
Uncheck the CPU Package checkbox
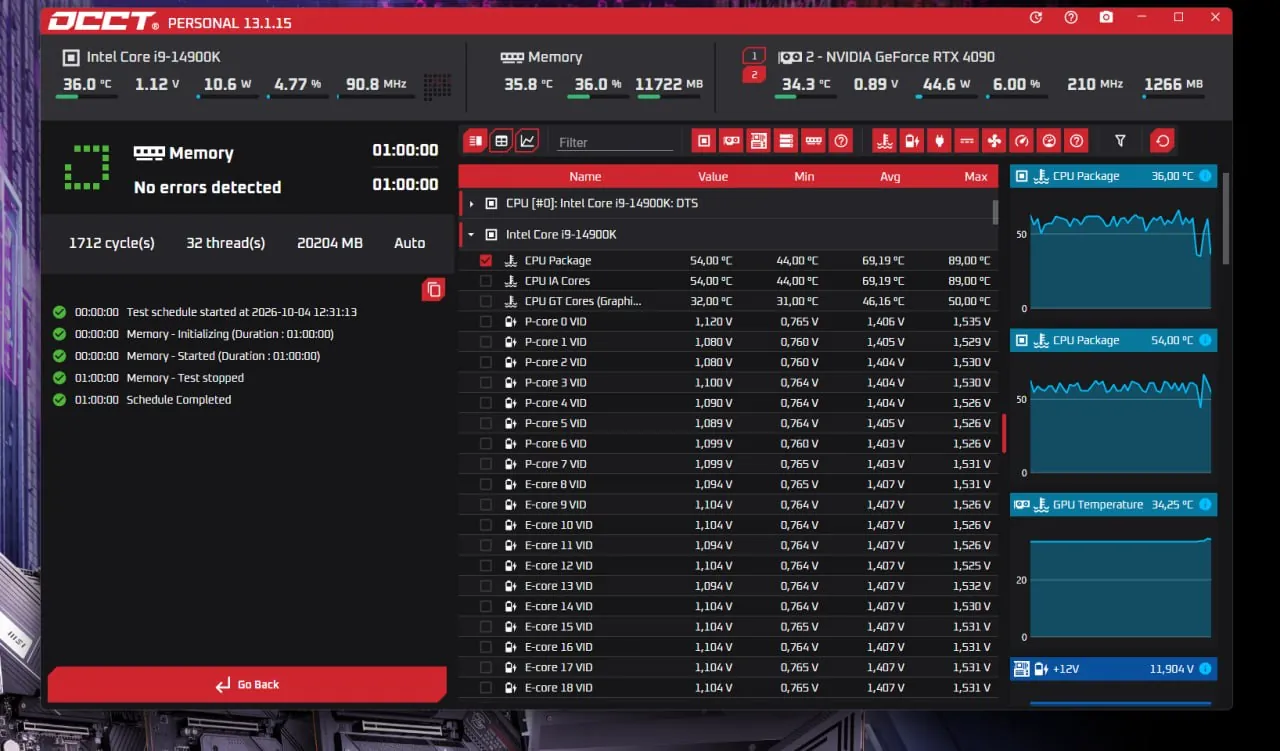[x=486, y=260]
